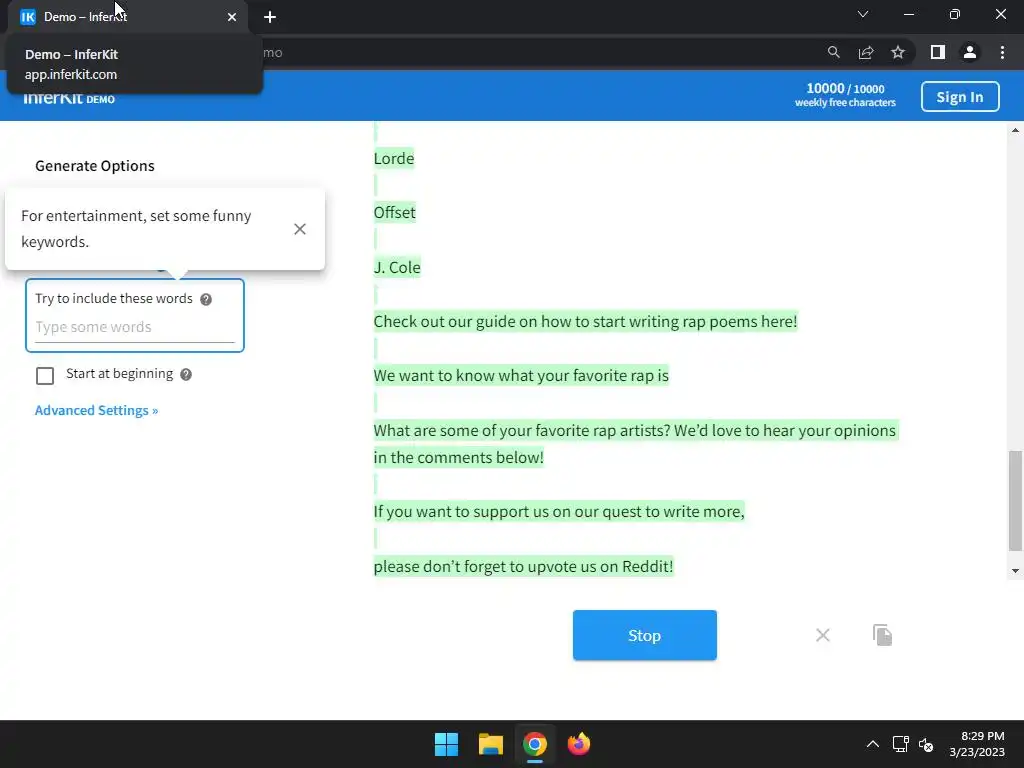Select the Demo – InferKit browser tab
The height and width of the screenshot is (768, 1024).
[127, 17]
